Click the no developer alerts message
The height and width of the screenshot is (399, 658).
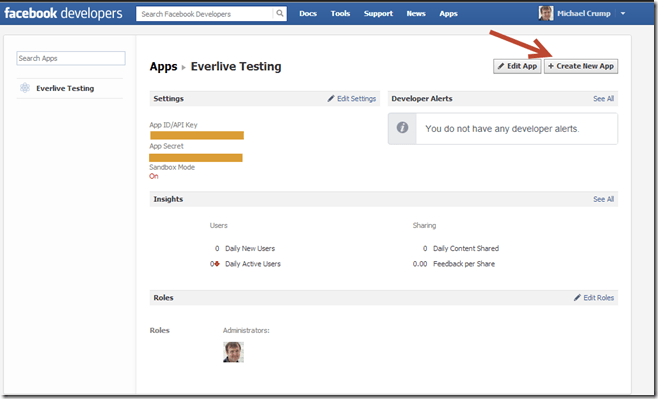click(502, 129)
